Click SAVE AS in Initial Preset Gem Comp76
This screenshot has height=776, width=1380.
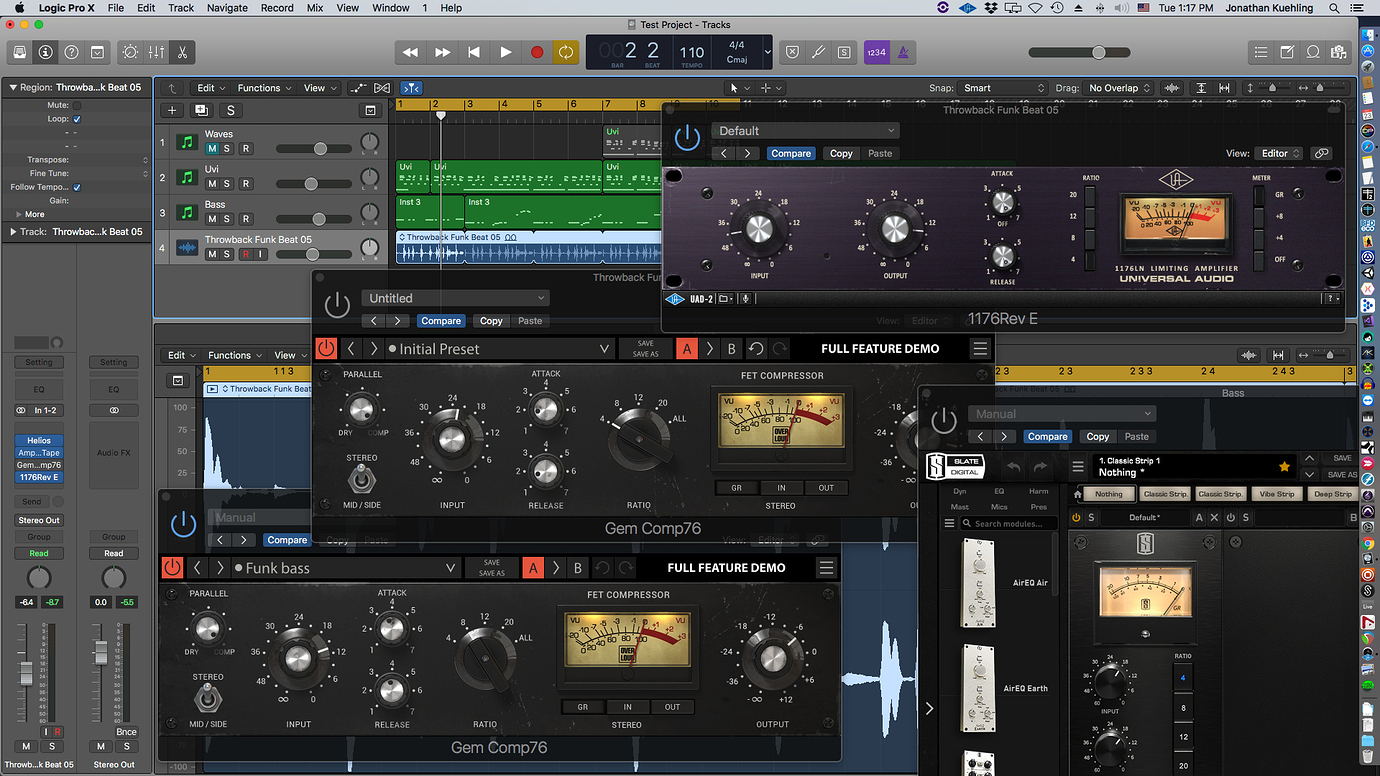[x=646, y=354]
